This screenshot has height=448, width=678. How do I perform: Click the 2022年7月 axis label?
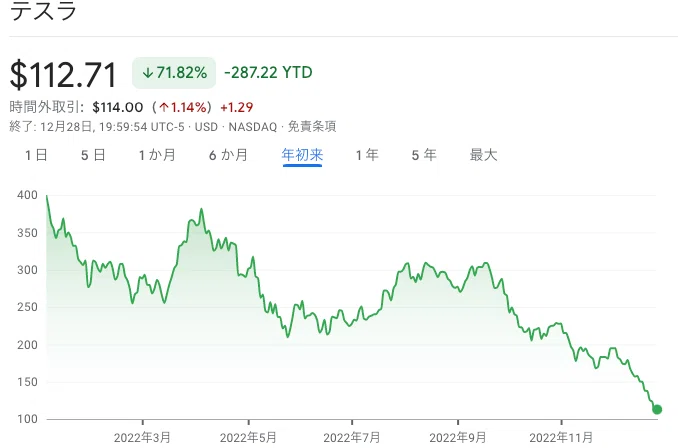click(352, 438)
